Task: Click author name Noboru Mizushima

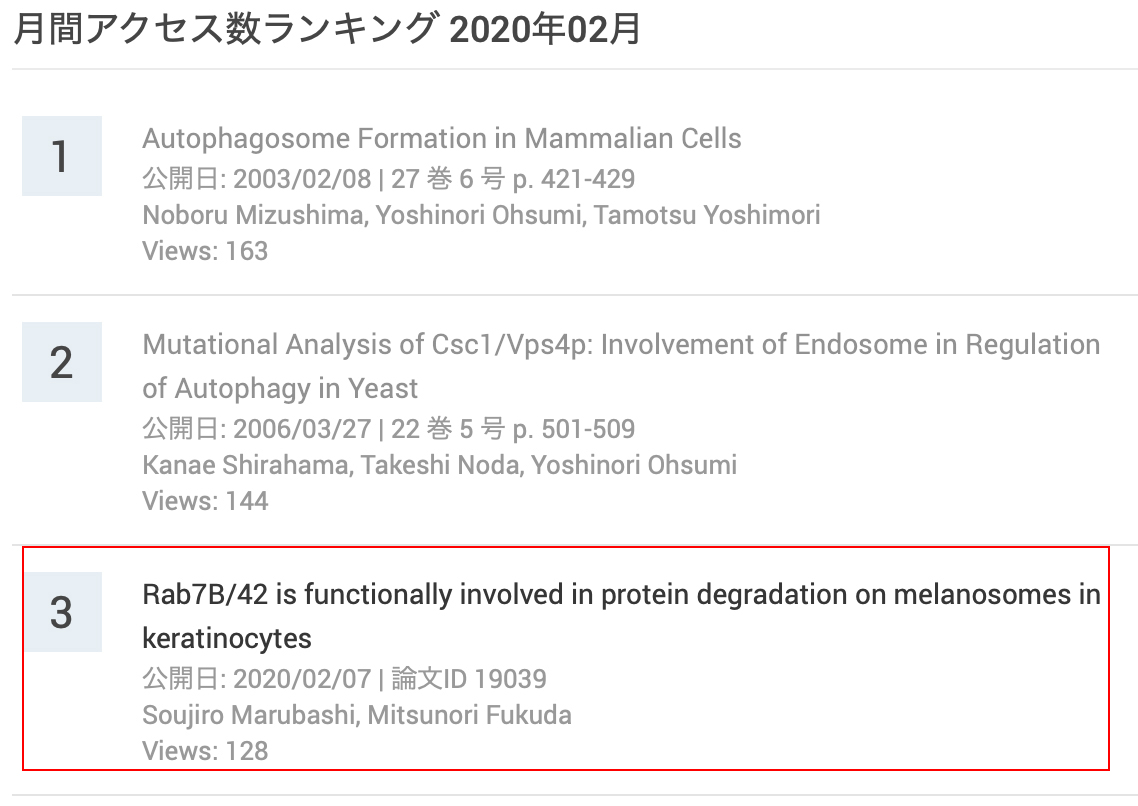Action: pos(254,215)
